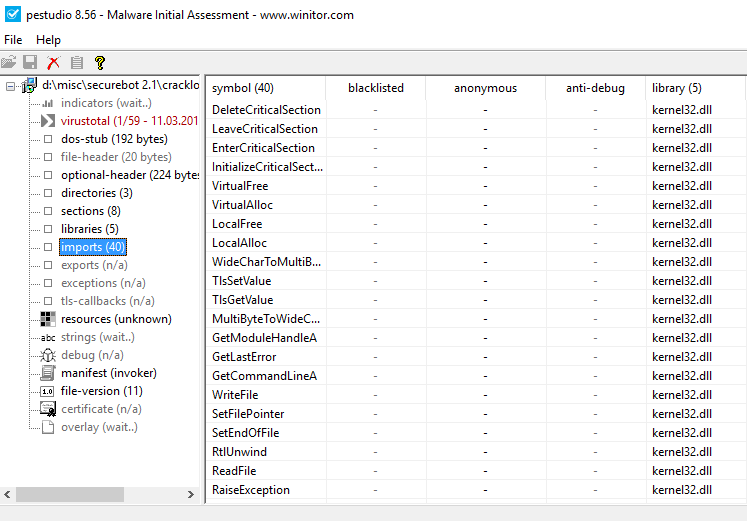
Task: Click the red X close-file icon
Action: [54, 63]
